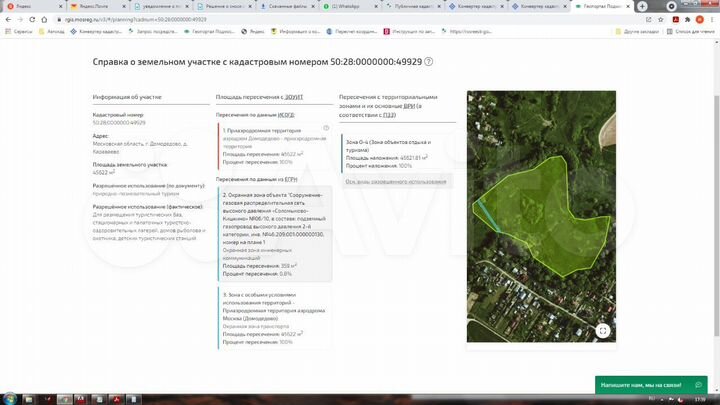Click the taskbar clock
This screenshot has height=405, width=720.
click(x=700, y=399)
